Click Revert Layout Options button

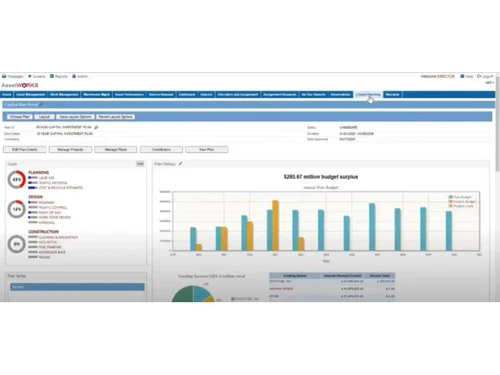115,117
